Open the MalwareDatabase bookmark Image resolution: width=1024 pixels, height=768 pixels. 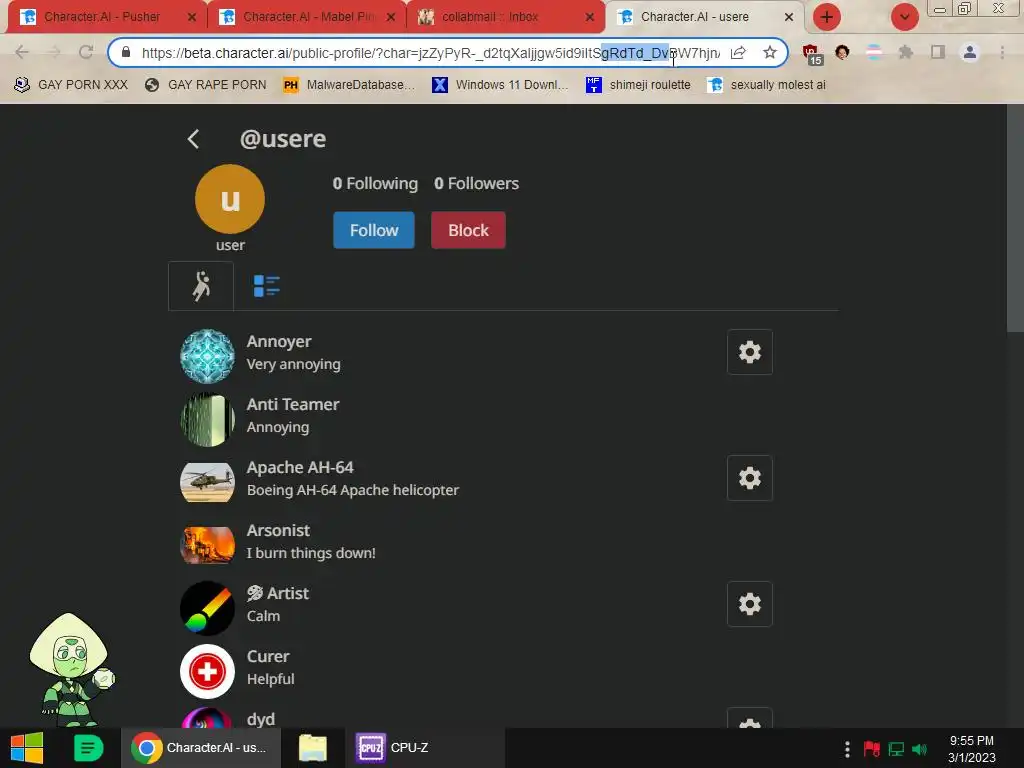[x=349, y=85]
